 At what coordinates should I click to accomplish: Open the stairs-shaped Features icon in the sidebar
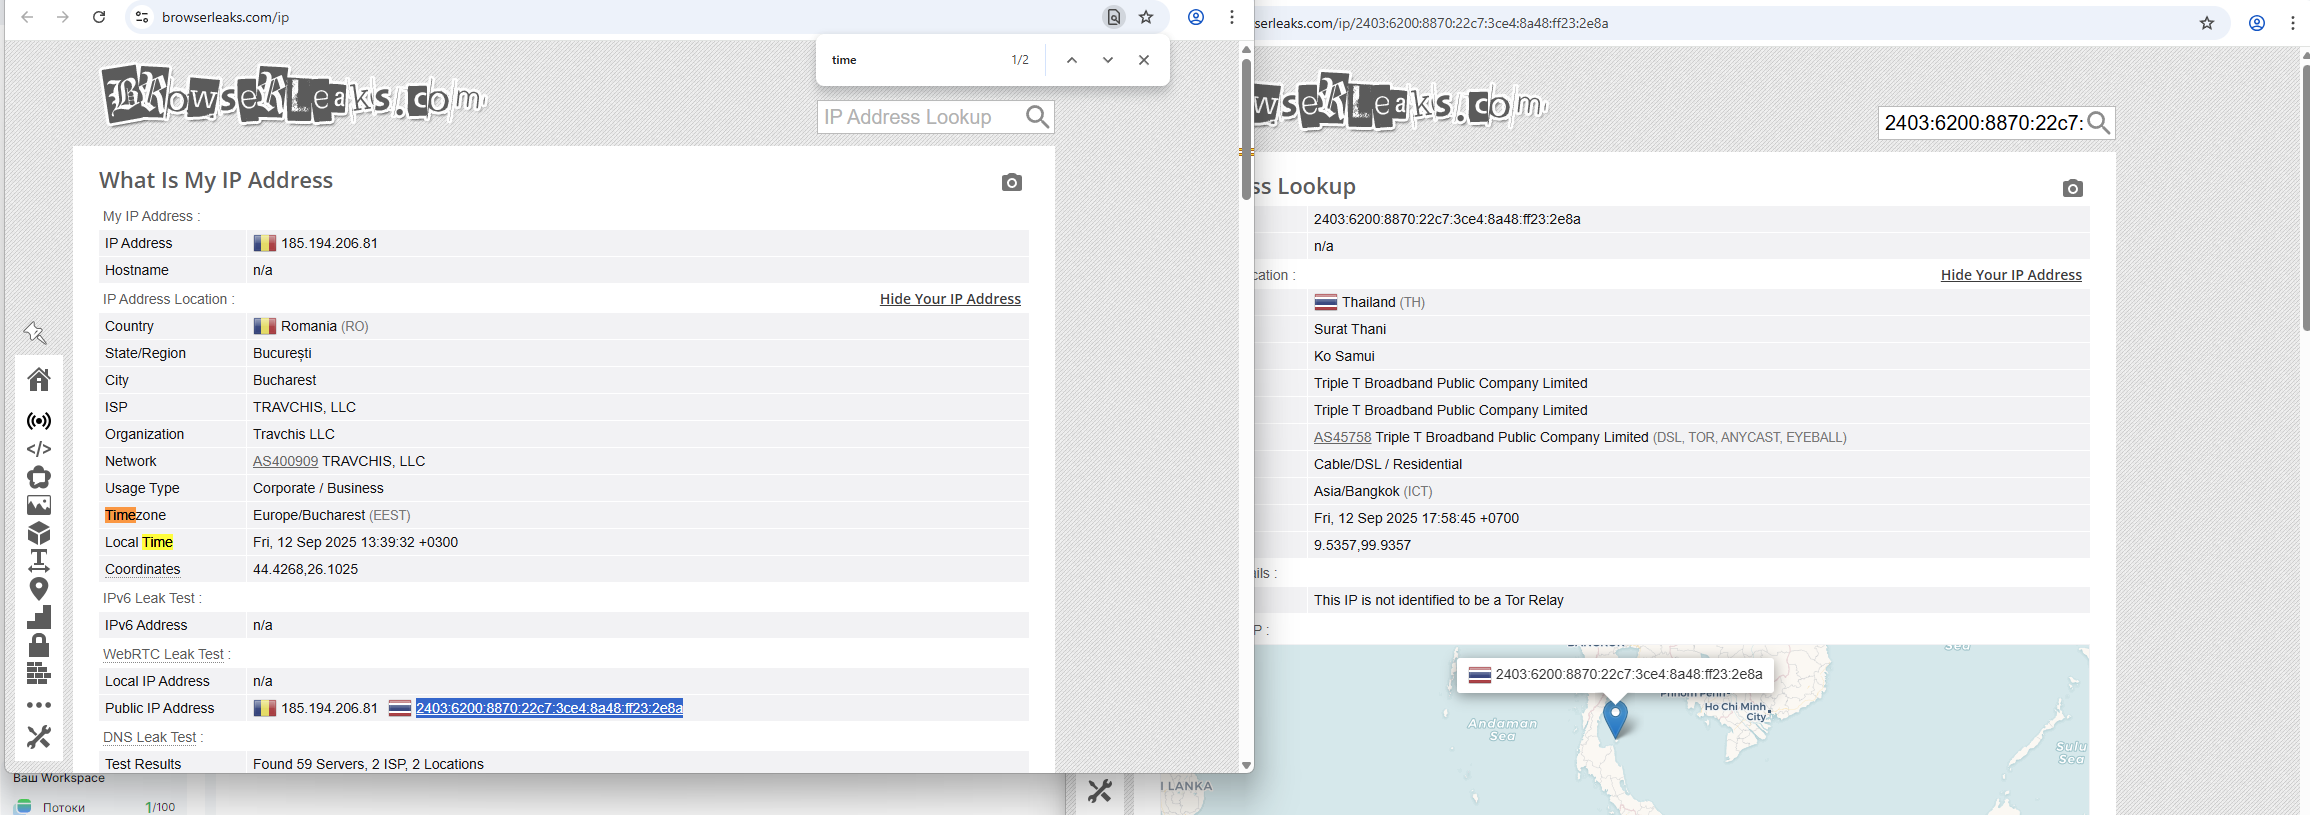point(39,617)
